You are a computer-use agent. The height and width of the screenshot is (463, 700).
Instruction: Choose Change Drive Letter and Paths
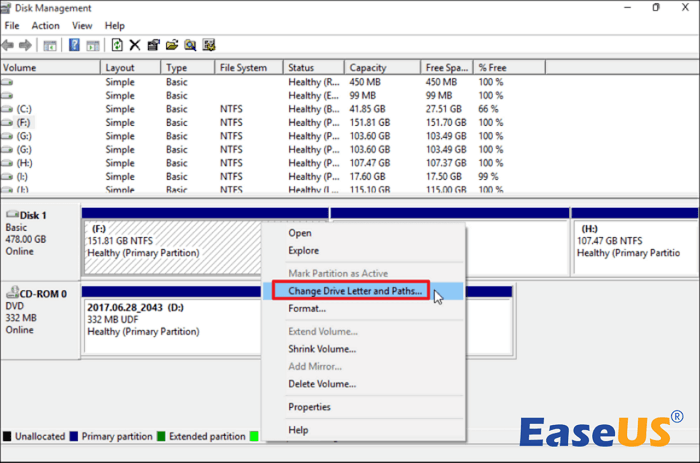[x=355, y=291]
